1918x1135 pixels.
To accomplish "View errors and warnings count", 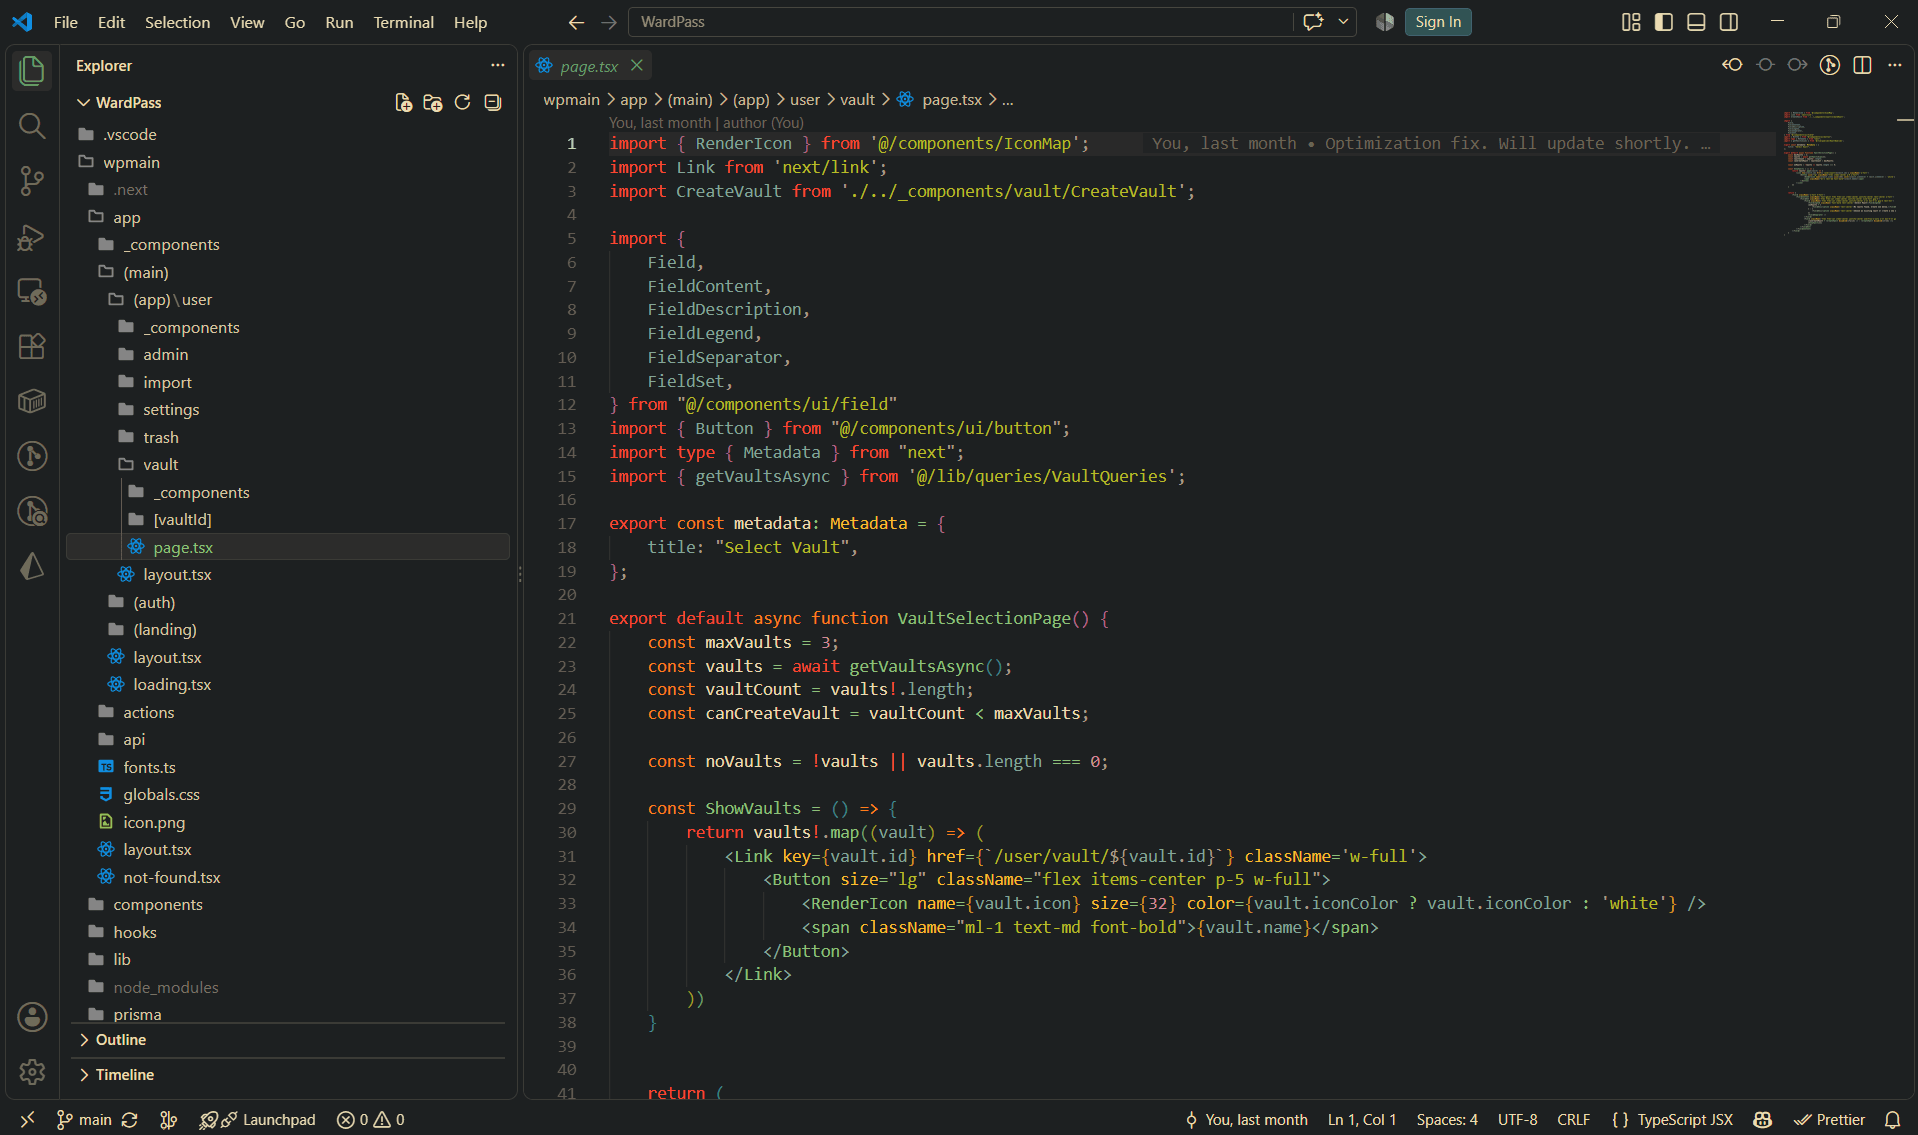I will click(x=371, y=1120).
